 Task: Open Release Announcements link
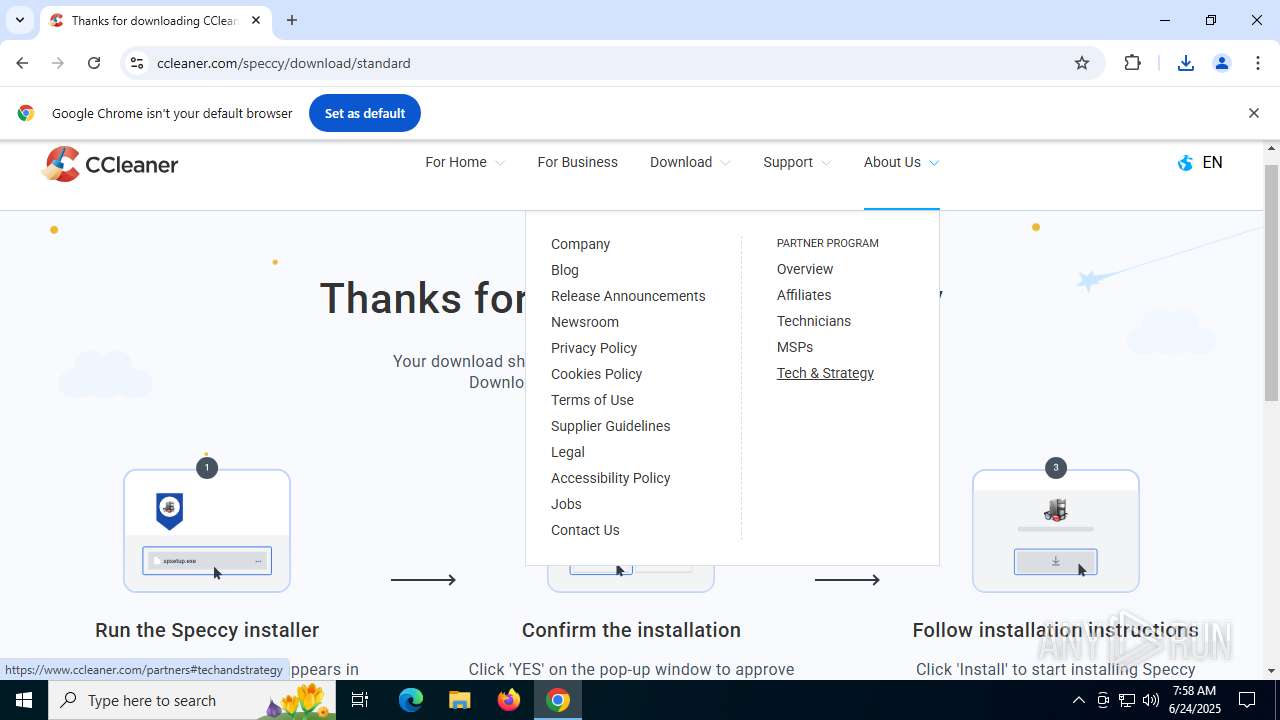[x=628, y=296]
